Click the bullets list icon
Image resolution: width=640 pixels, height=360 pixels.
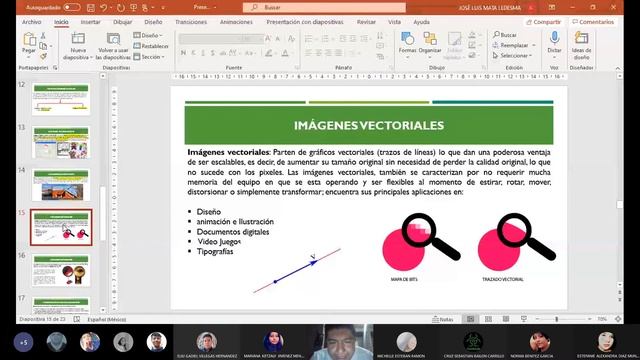coord(309,39)
